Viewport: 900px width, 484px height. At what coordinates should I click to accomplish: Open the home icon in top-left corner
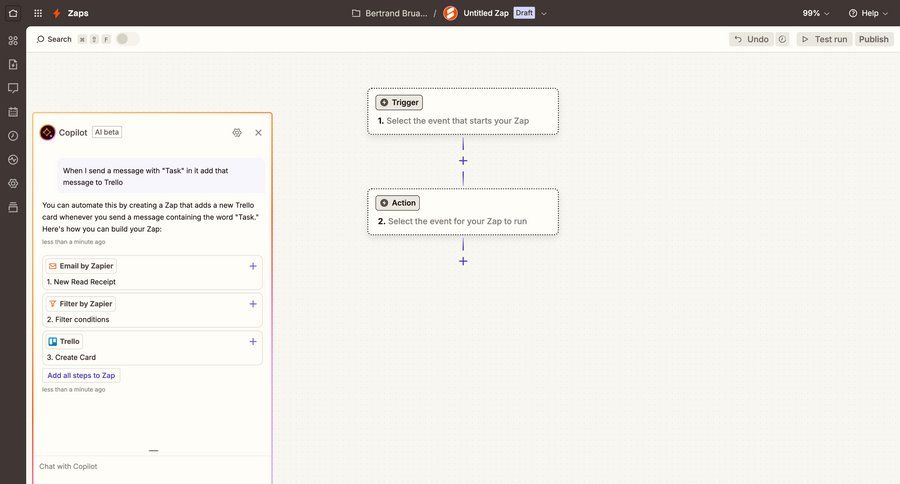[13, 13]
